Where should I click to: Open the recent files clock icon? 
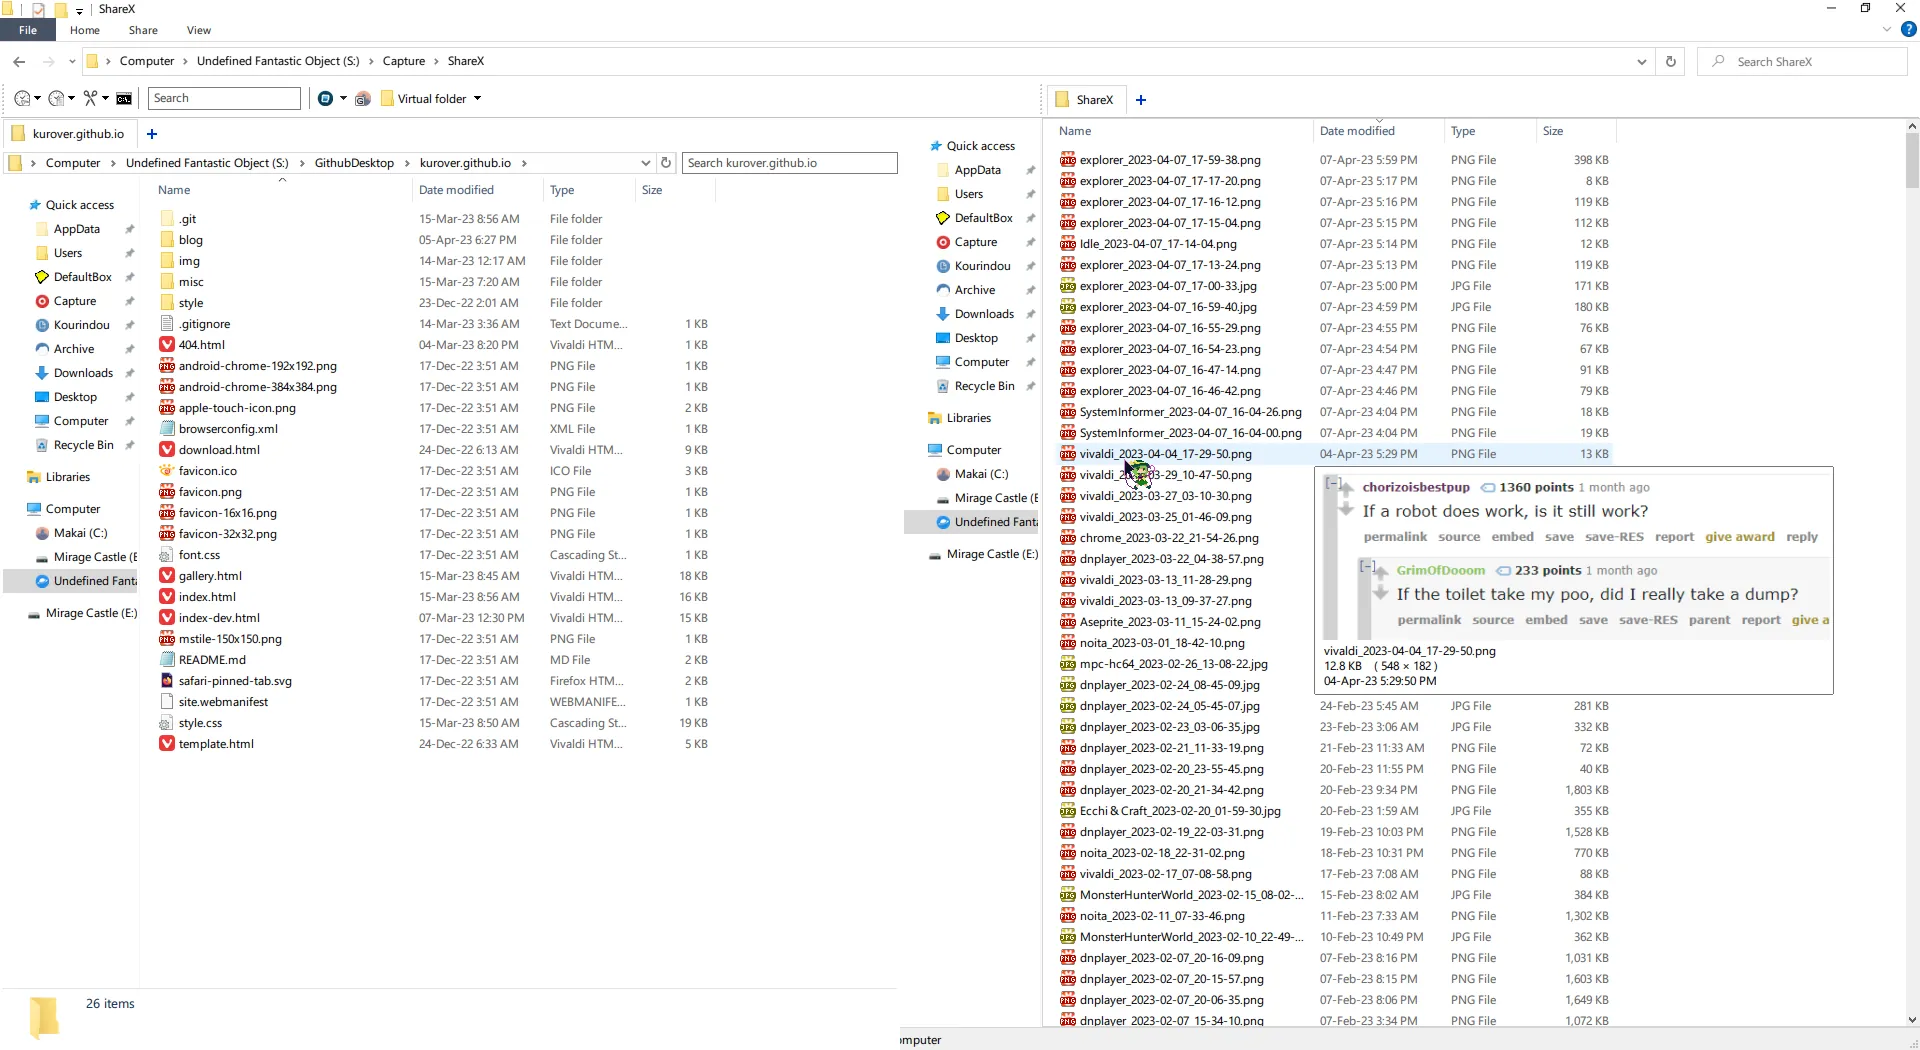pos(56,98)
